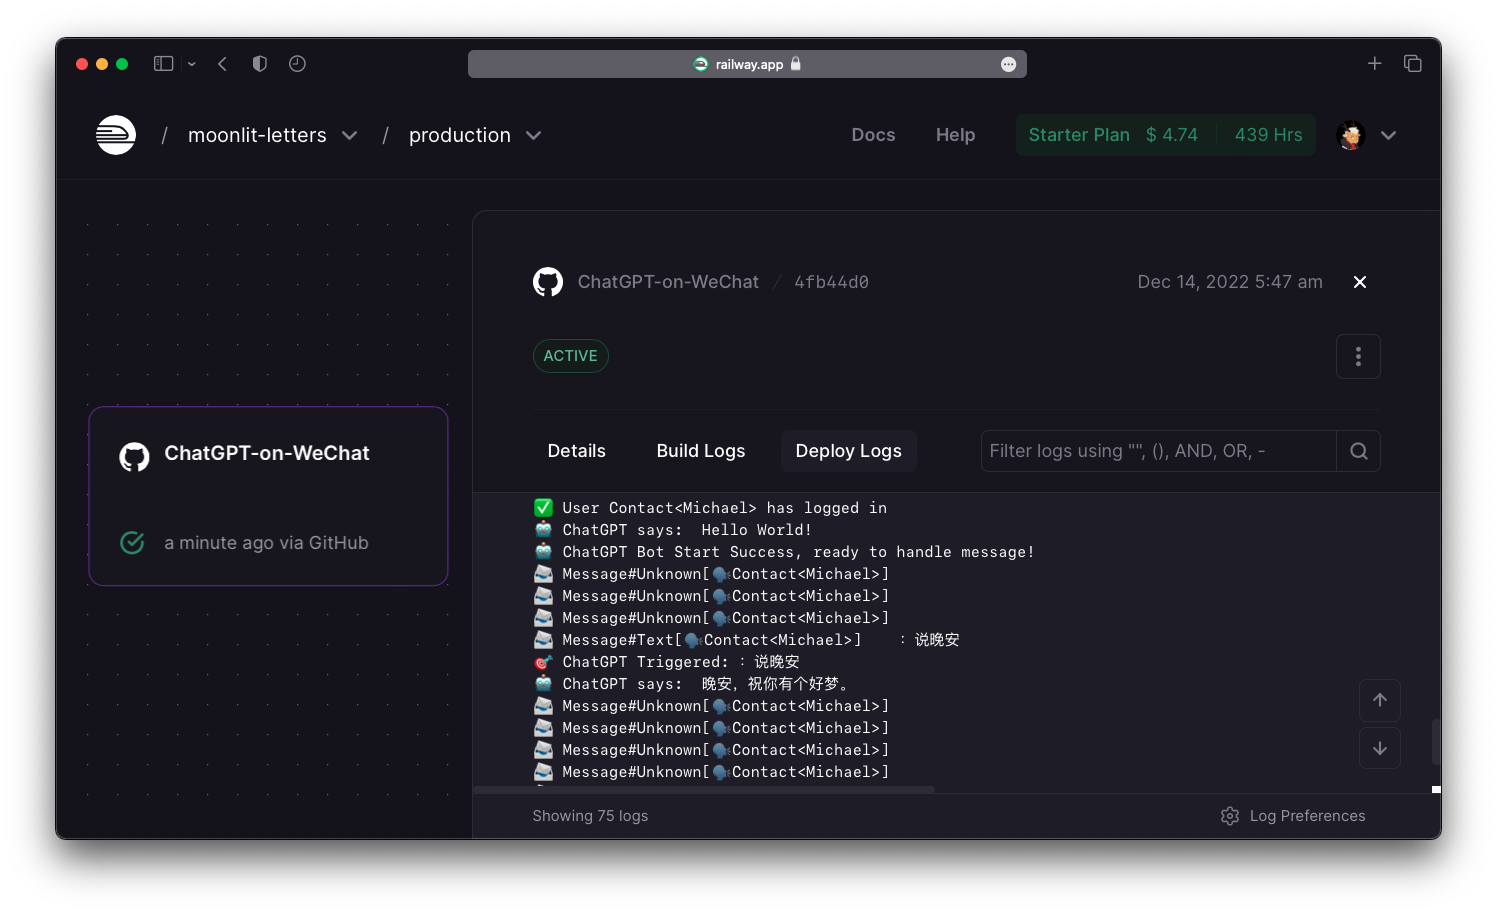
Task: Open the privacy shield icon in Safari
Action: point(260,63)
